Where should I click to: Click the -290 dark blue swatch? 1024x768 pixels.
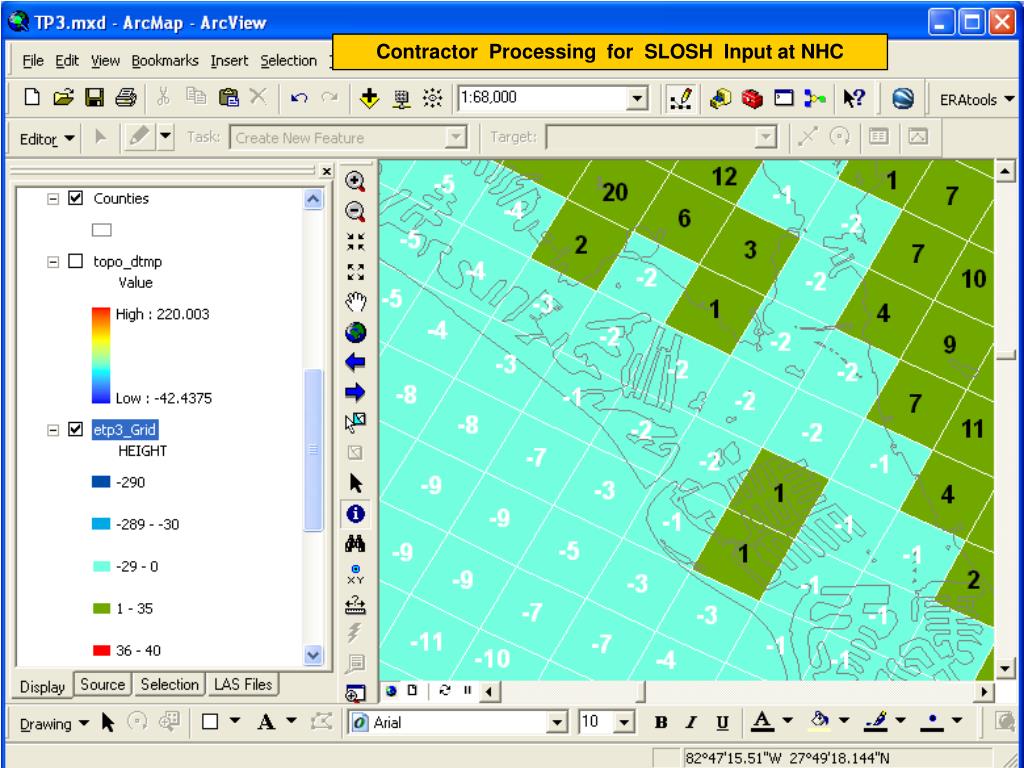click(101, 482)
